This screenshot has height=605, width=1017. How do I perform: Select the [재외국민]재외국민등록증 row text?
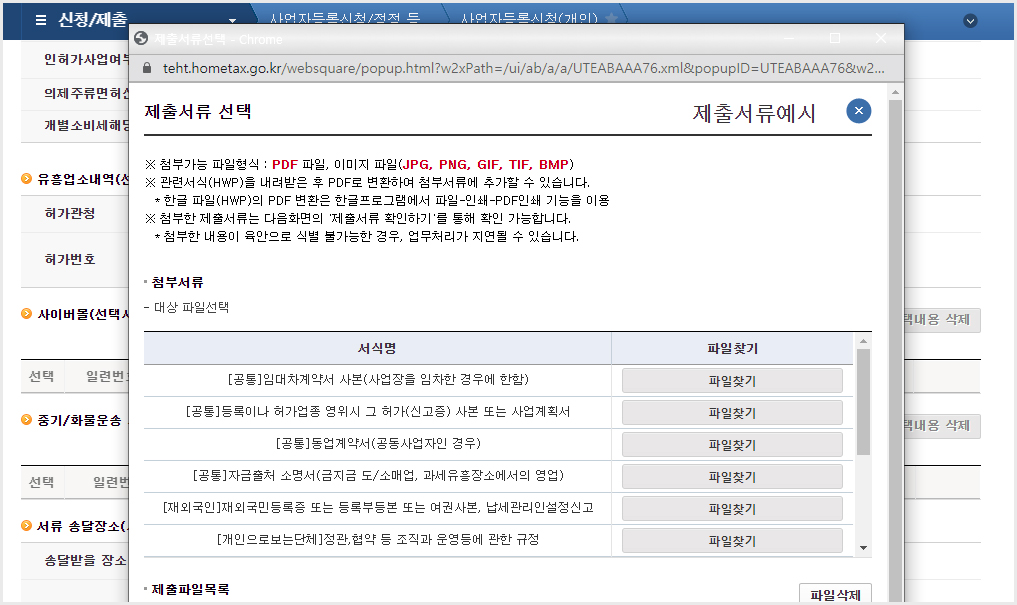pyautogui.click(x=377, y=507)
